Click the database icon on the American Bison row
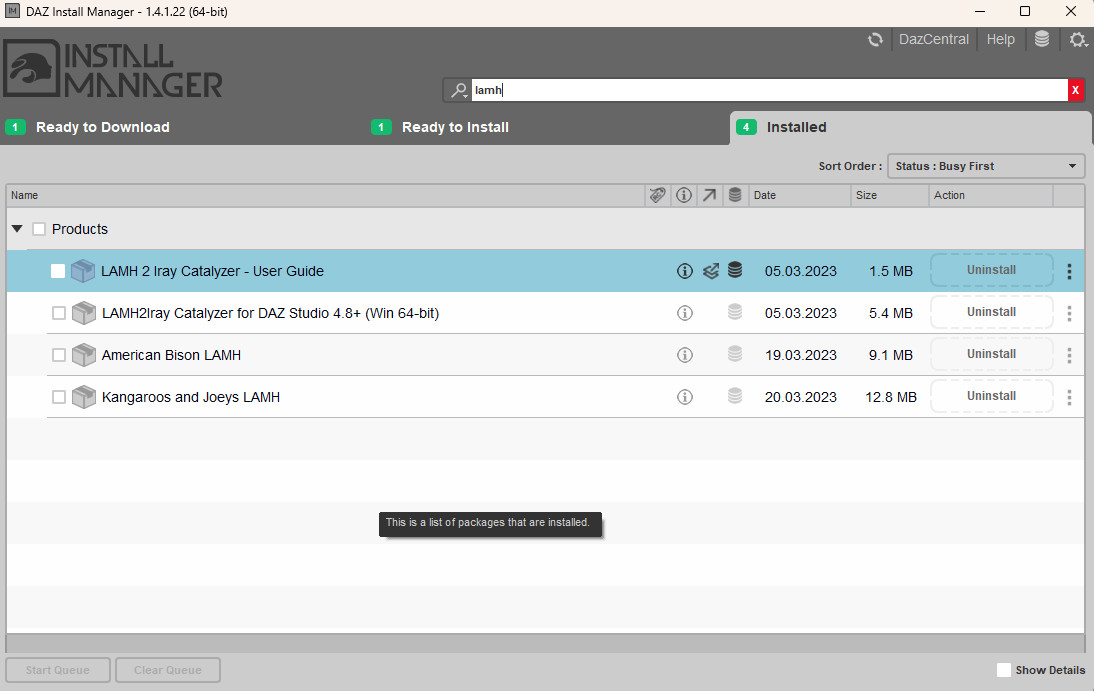The width and height of the screenshot is (1094, 691). pyautogui.click(x=735, y=354)
